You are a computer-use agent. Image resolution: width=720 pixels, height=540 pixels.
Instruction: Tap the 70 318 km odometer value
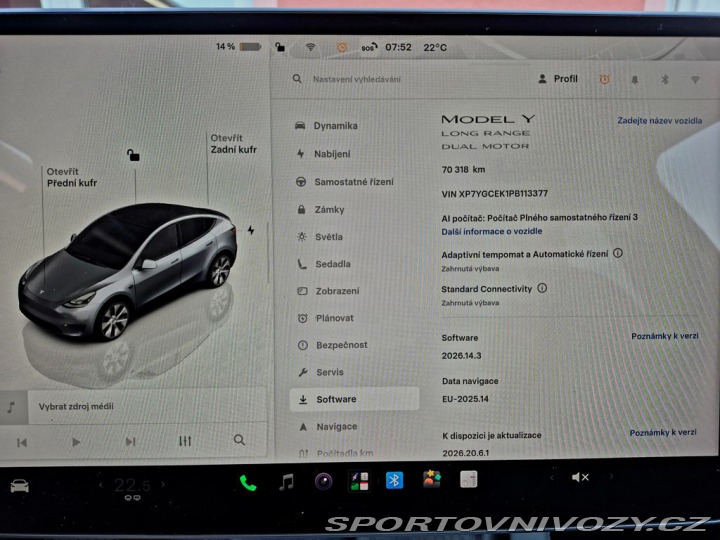point(463,169)
